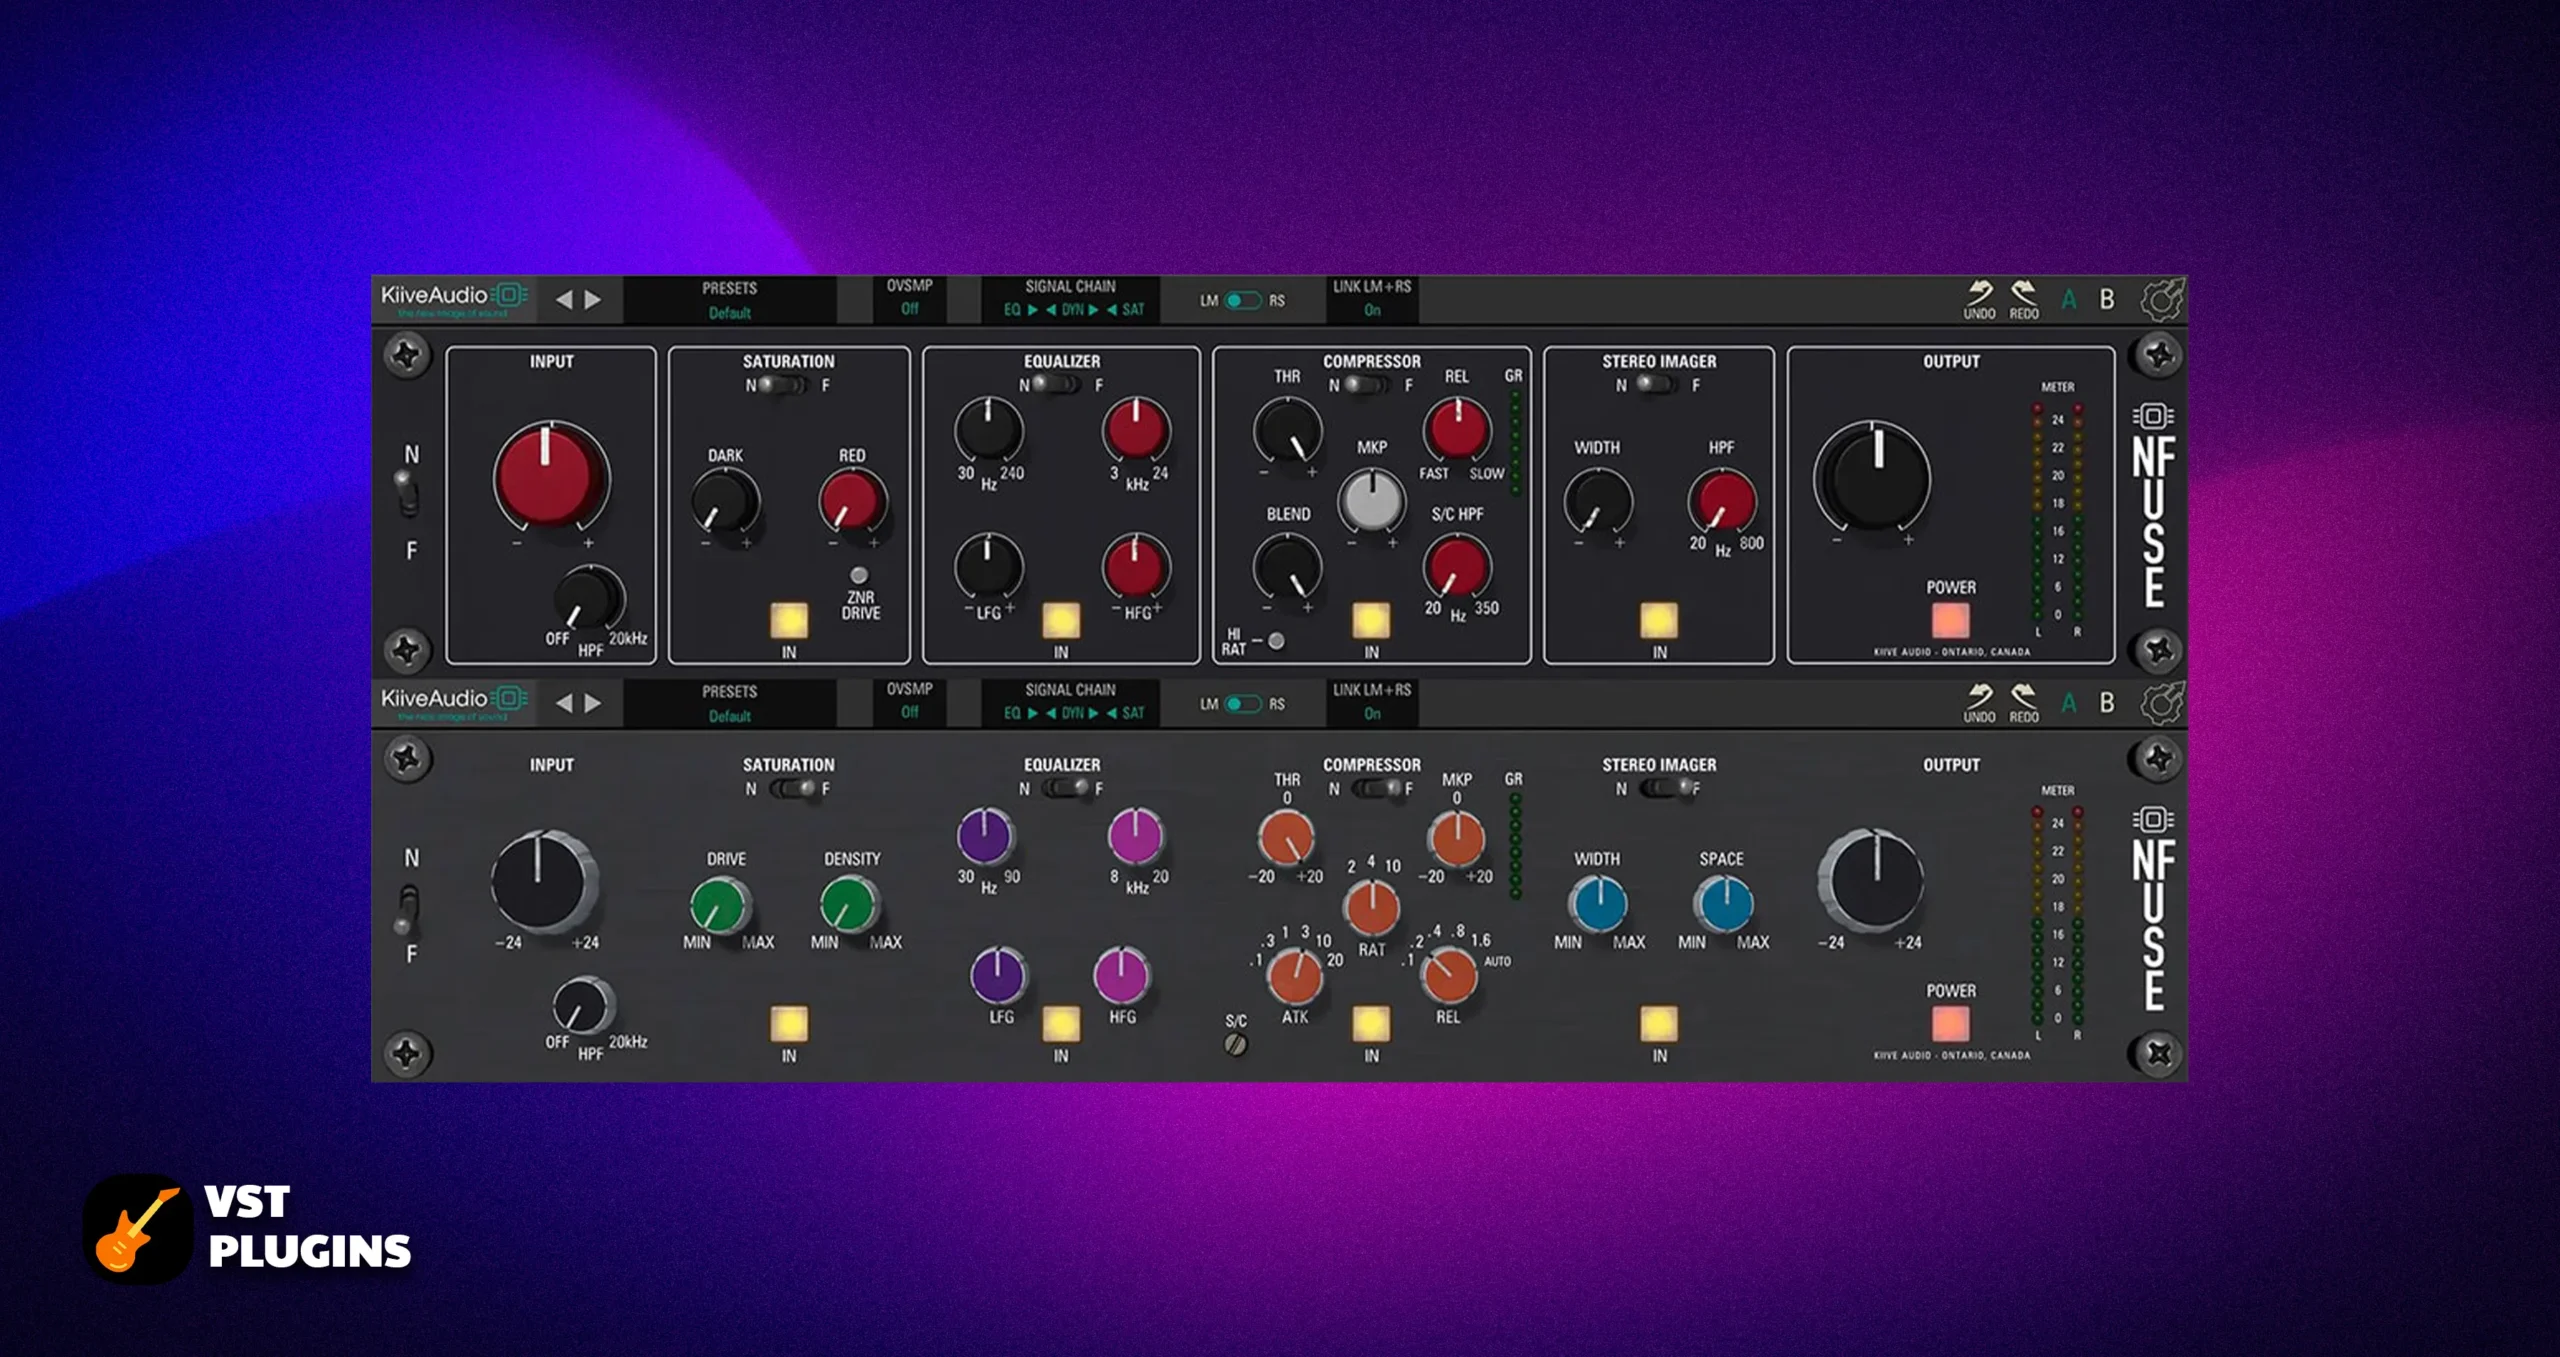Screen dimensions: 2560x1357
Task: Flip Stereo Imager N/F switch on top unit
Action: coord(1656,385)
